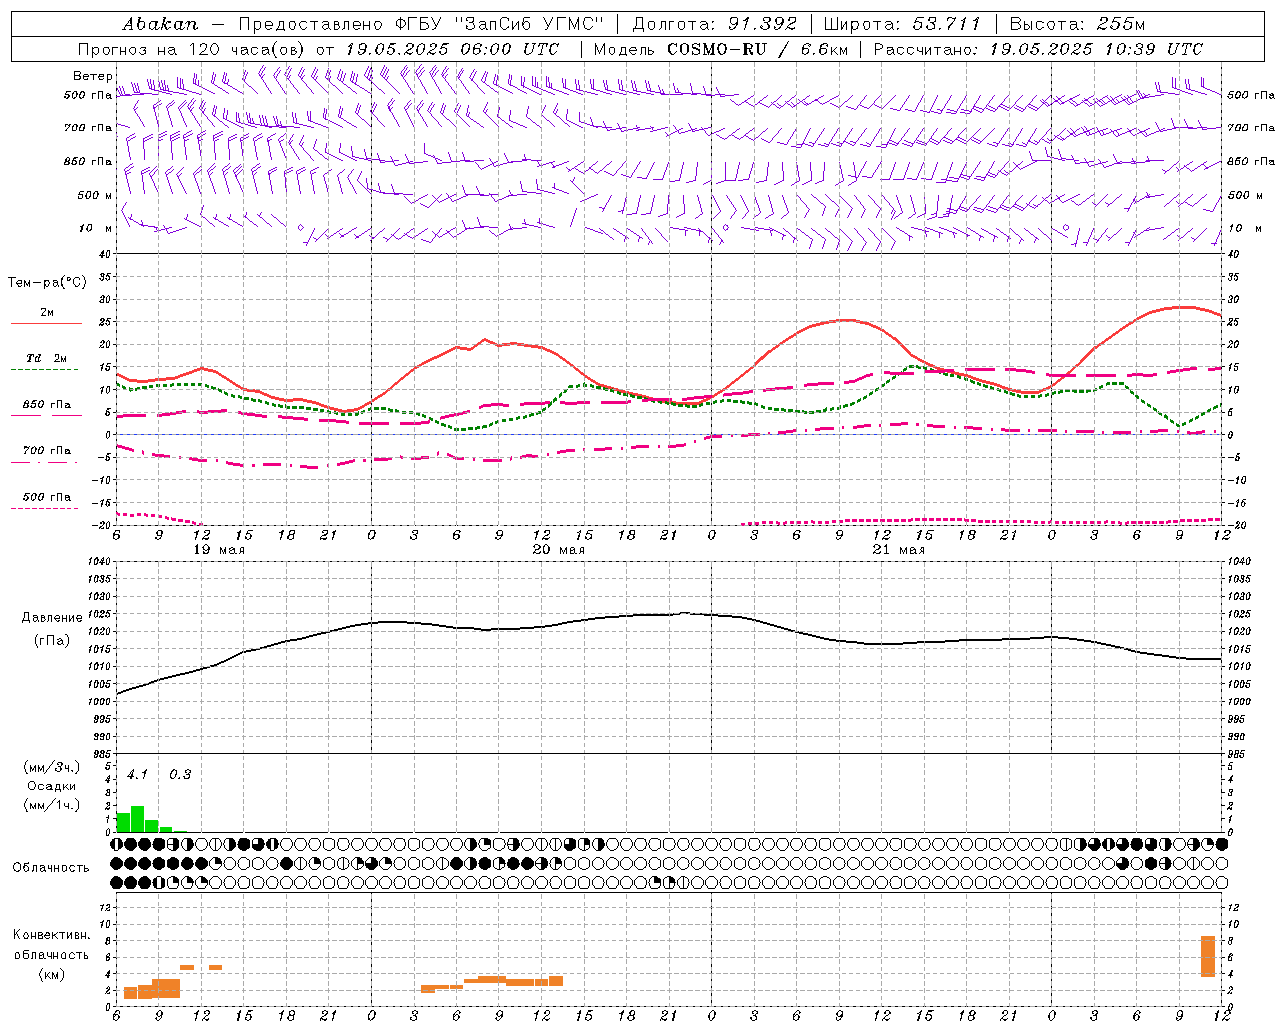
Task: Click the solid red line sample under "2м" legend
Action: coord(46,324)
